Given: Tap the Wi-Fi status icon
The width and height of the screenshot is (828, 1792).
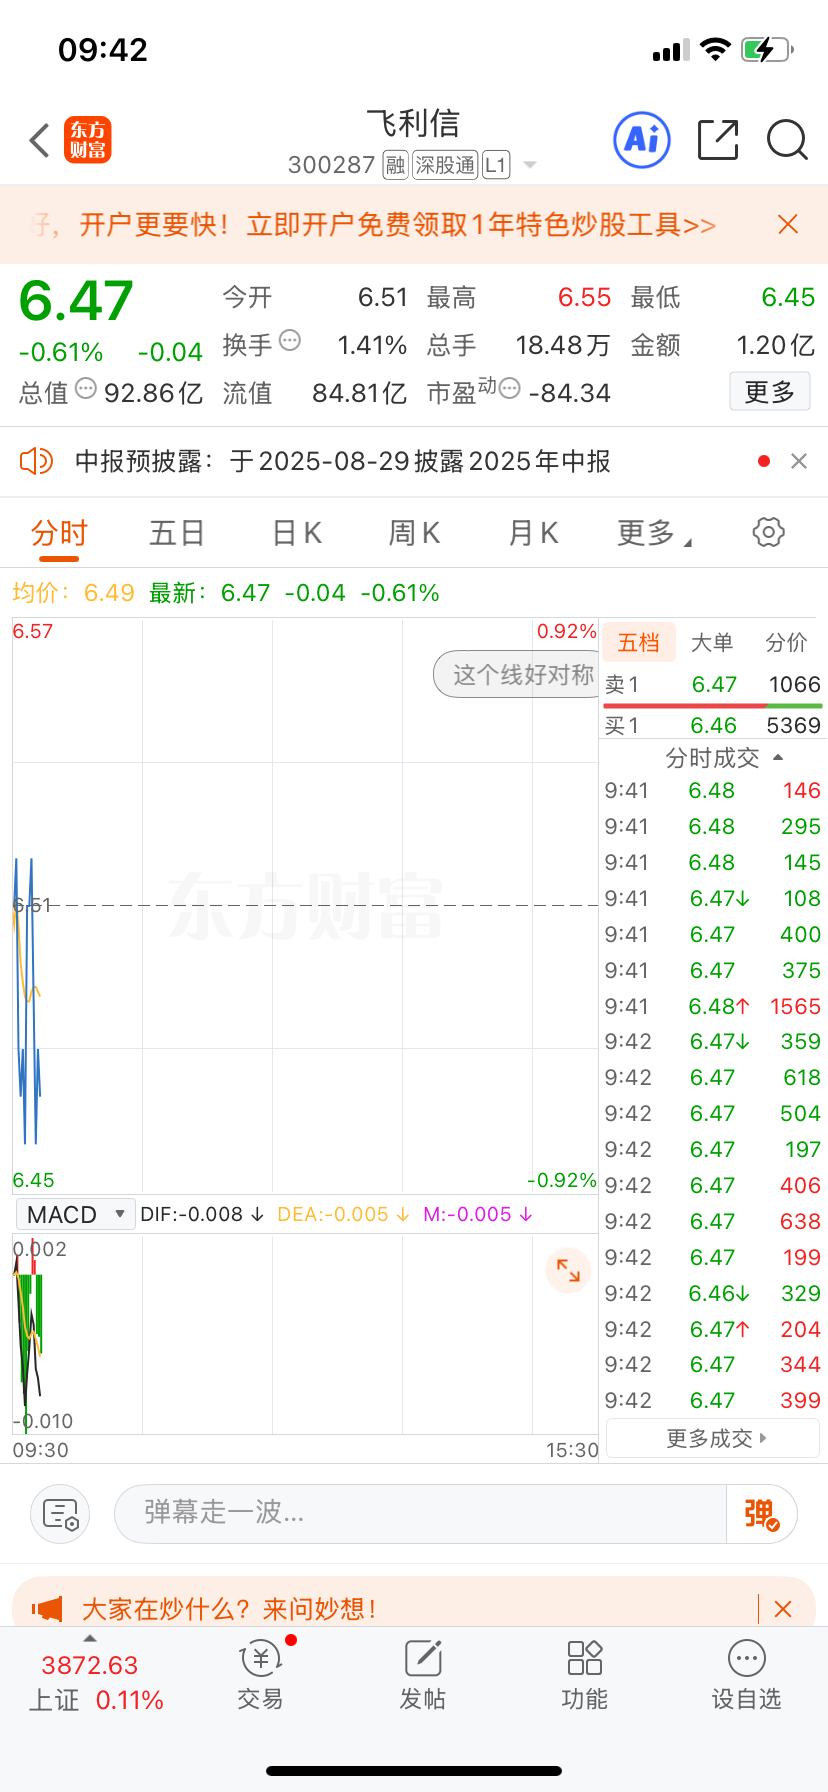Looking at the screenshot, I should [x=715, y=49].
